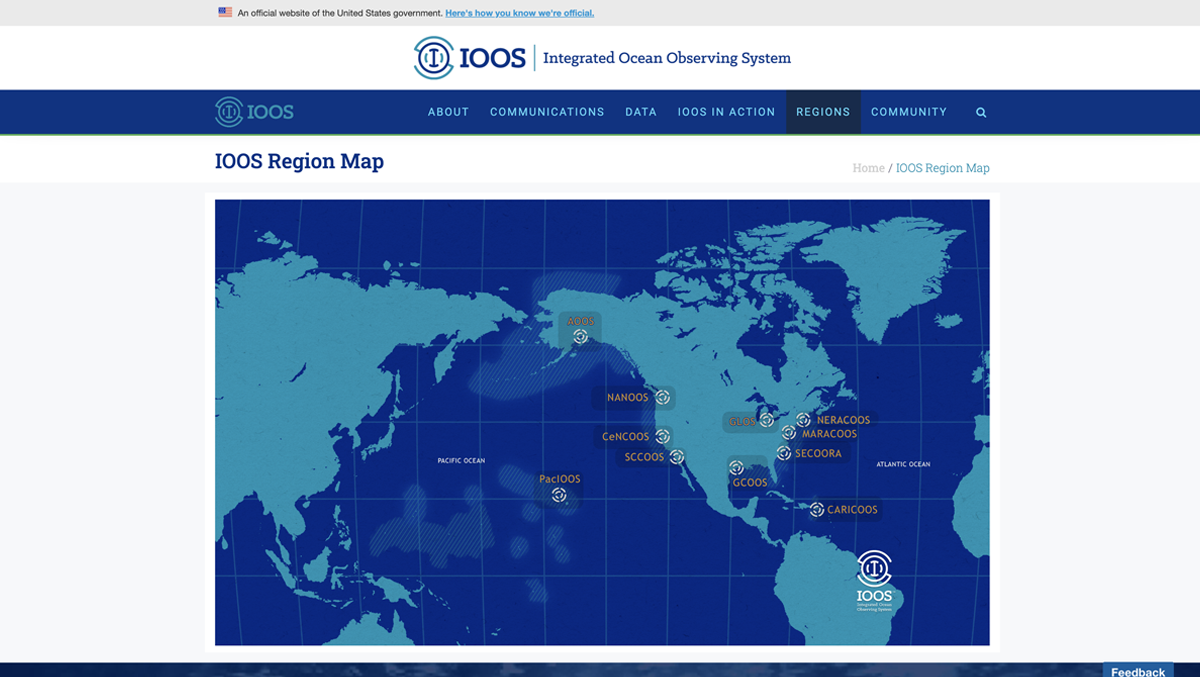Image resolution: width=1200 pixels, height=677 pixels.
Task: Click the NERACOOS text label
Action: coord(843,421)
